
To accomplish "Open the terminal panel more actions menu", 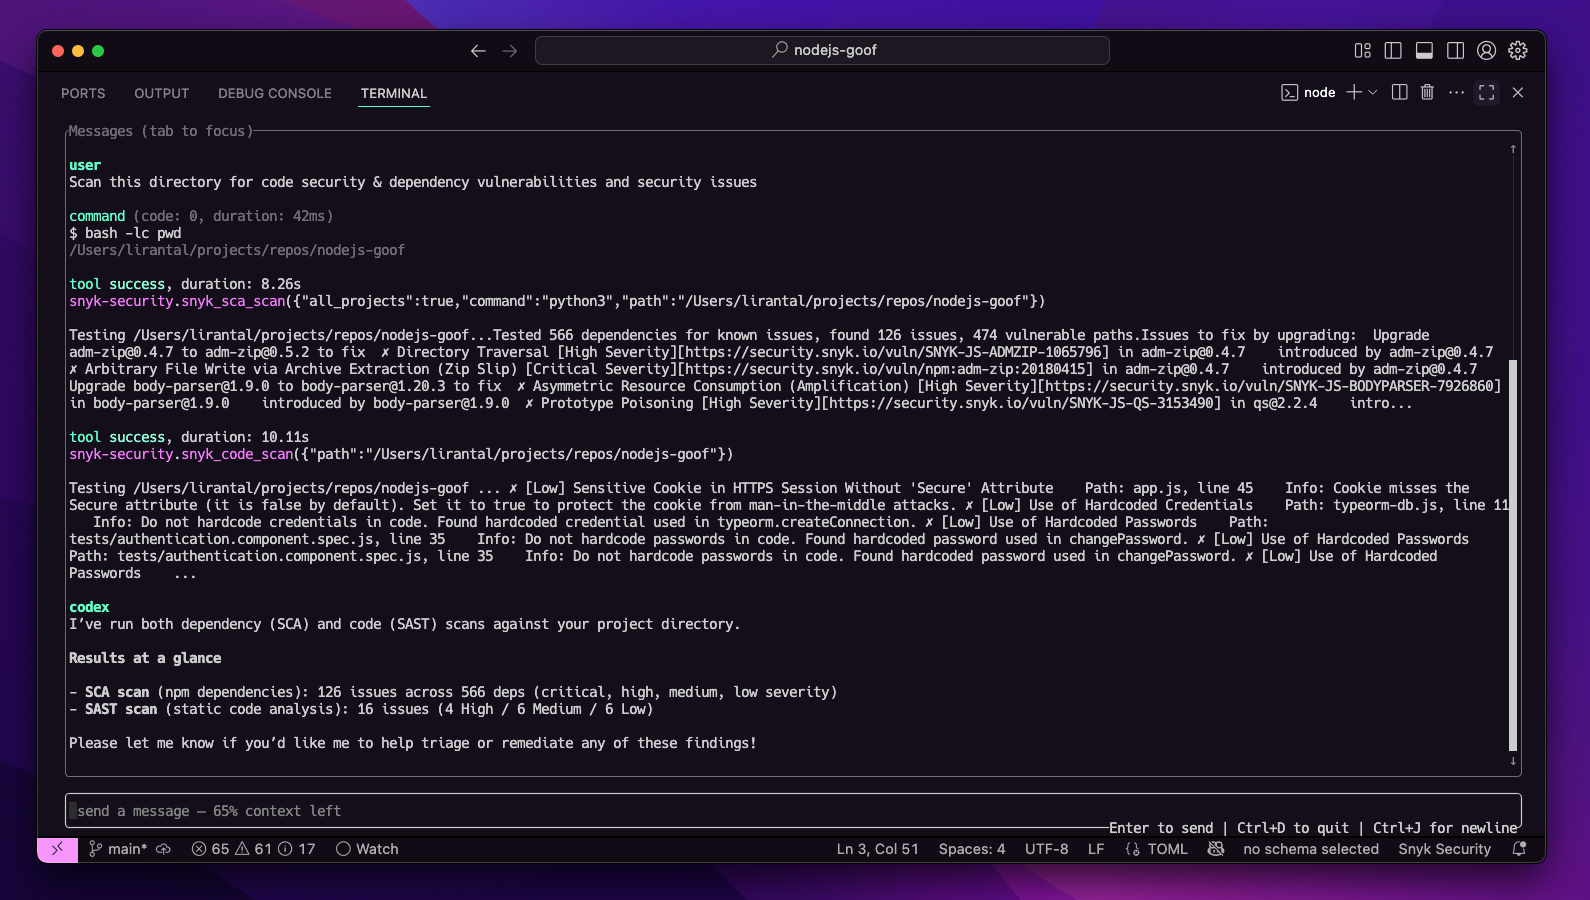I will 1456,92.
